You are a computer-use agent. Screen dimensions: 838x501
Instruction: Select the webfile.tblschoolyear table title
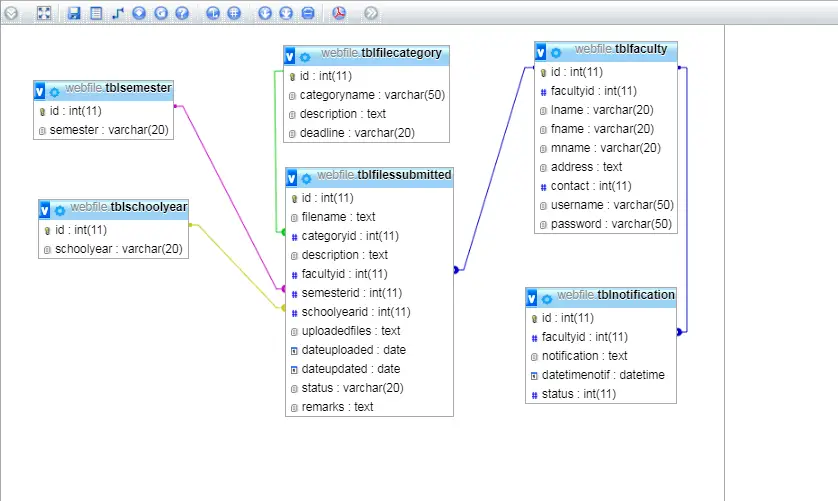(129, 207)
